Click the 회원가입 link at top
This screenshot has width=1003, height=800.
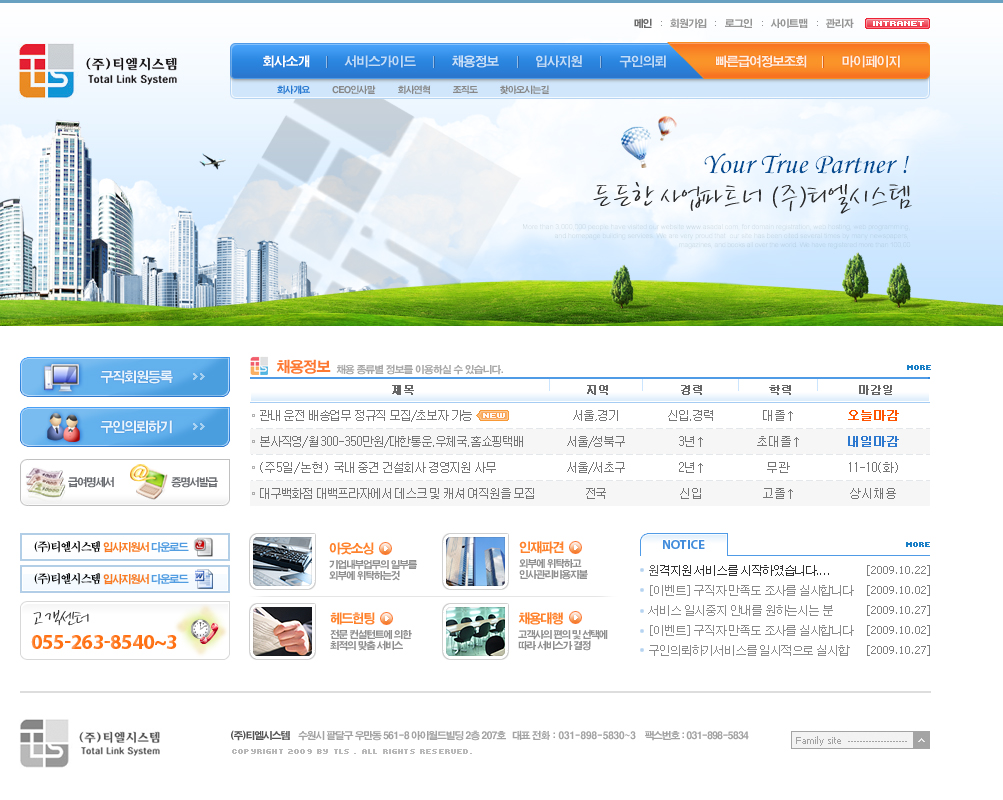click(688, 24)
